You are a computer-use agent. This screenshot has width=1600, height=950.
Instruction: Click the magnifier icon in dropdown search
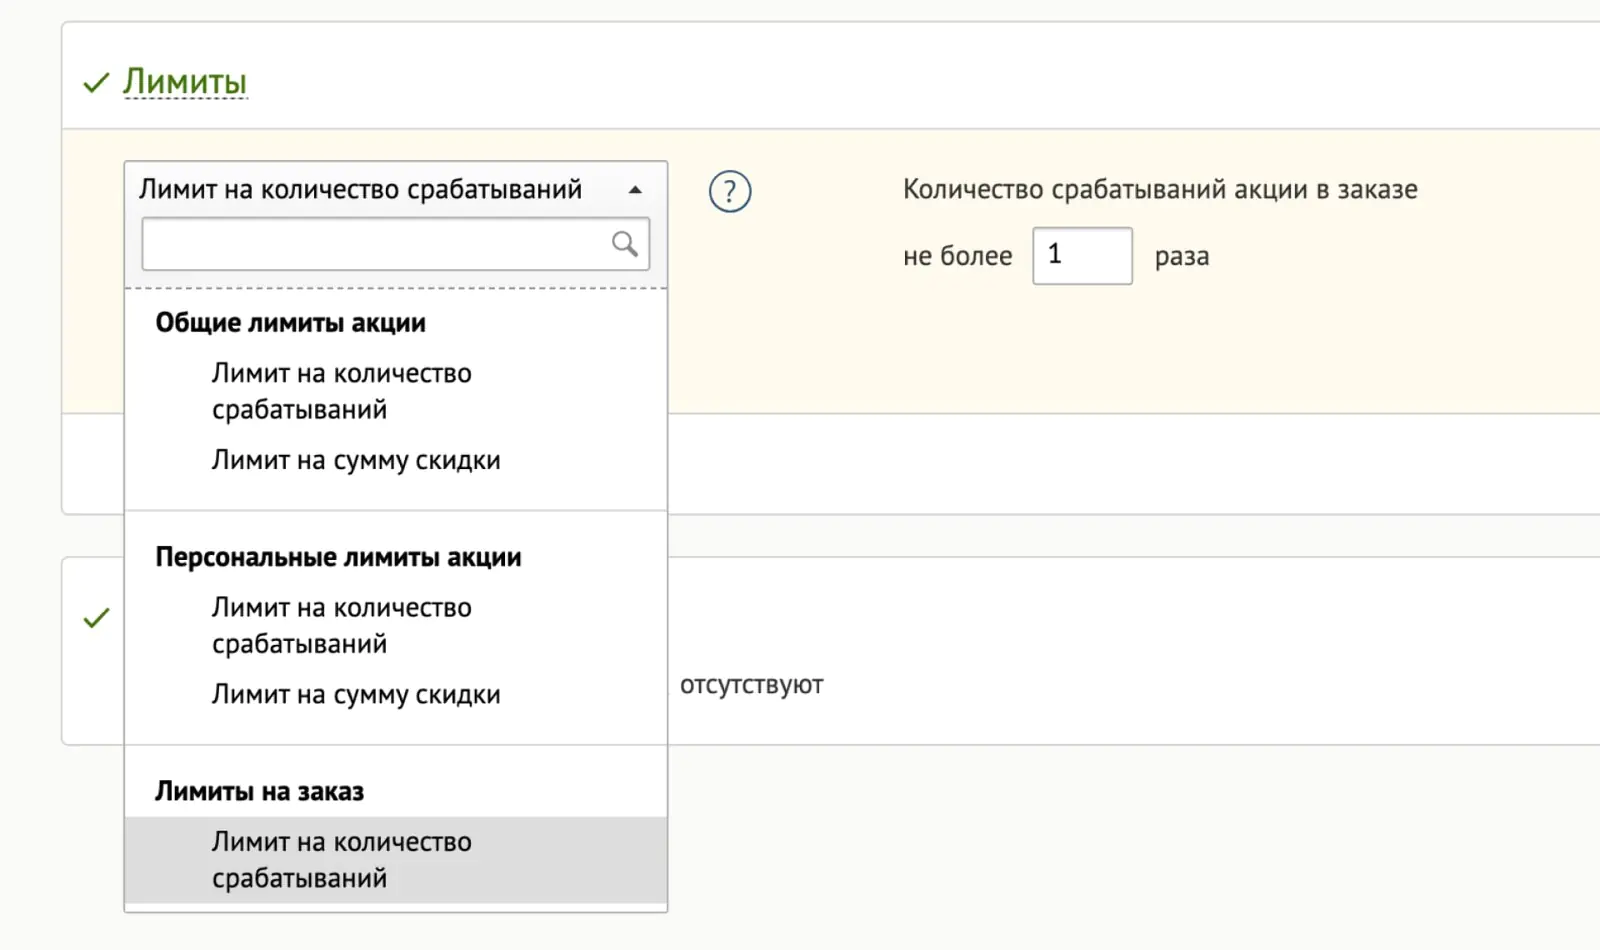625,244
